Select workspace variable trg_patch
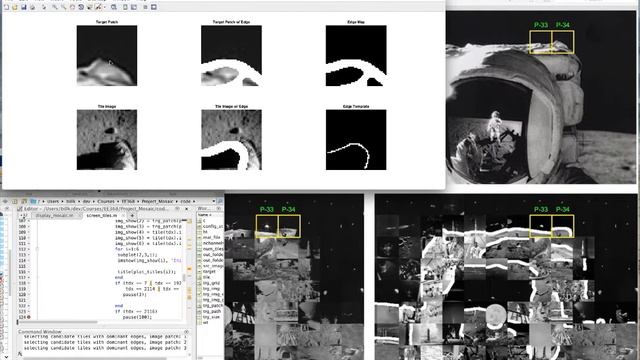 (x=212, y=305)
